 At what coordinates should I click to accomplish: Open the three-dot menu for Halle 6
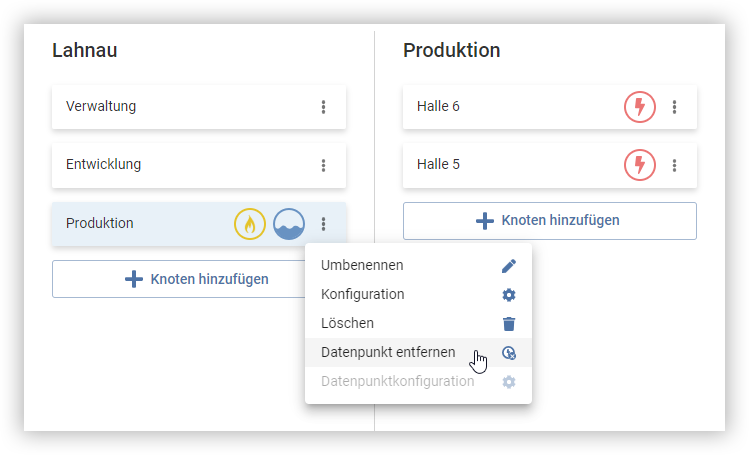tap(674, 107)
